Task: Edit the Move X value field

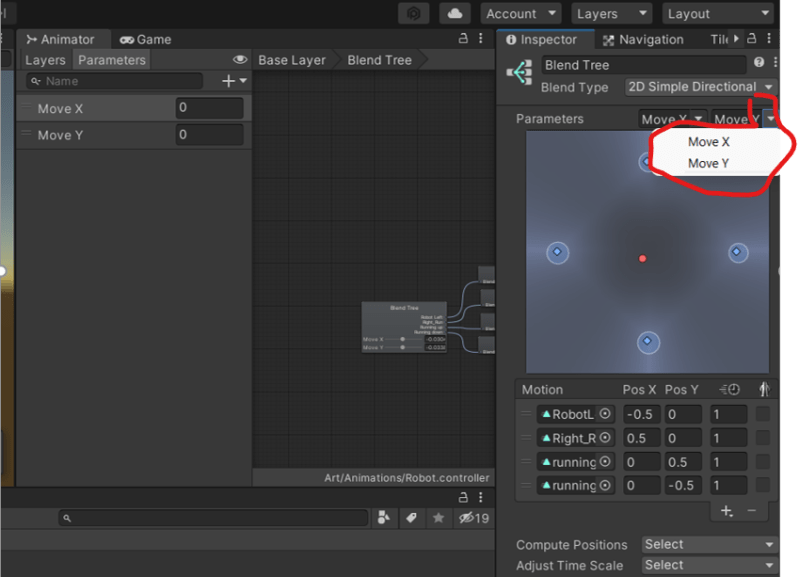Action: [x=209, y=108]
